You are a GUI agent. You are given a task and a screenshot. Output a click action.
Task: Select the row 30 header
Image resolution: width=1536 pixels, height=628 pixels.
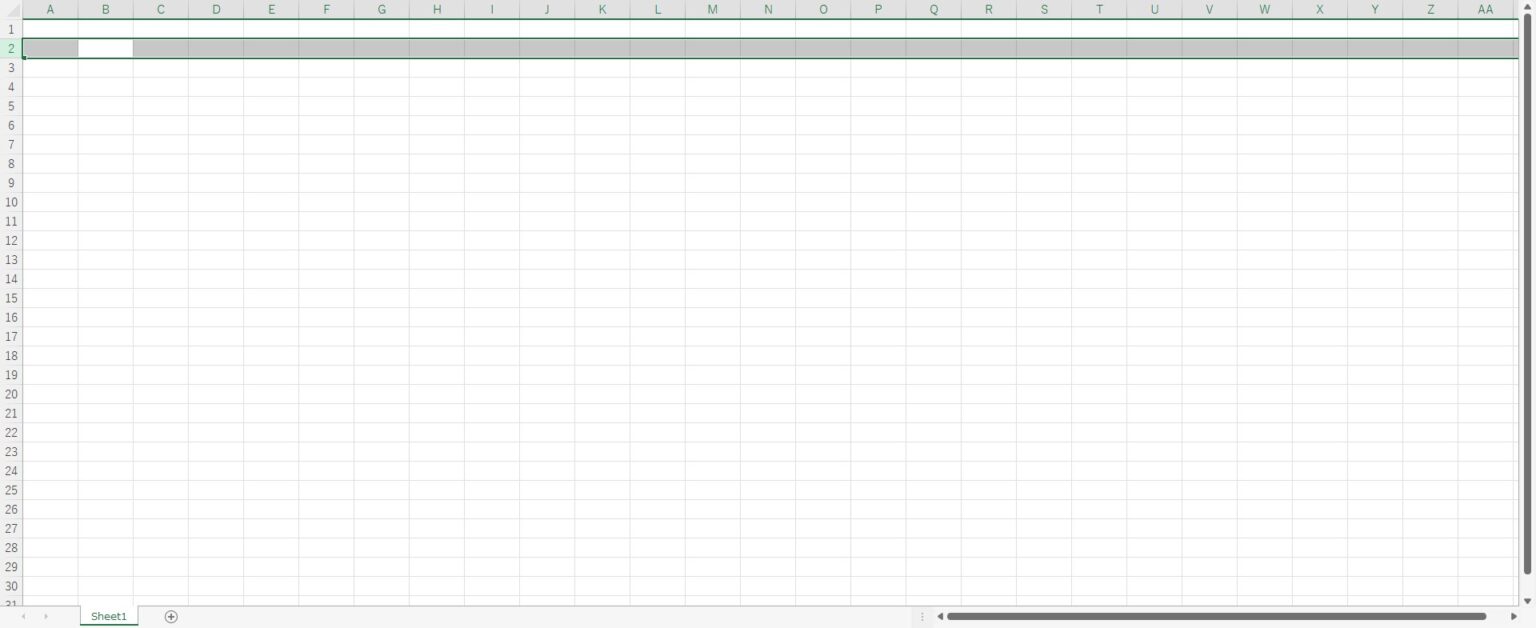click(x=11, y=586)
